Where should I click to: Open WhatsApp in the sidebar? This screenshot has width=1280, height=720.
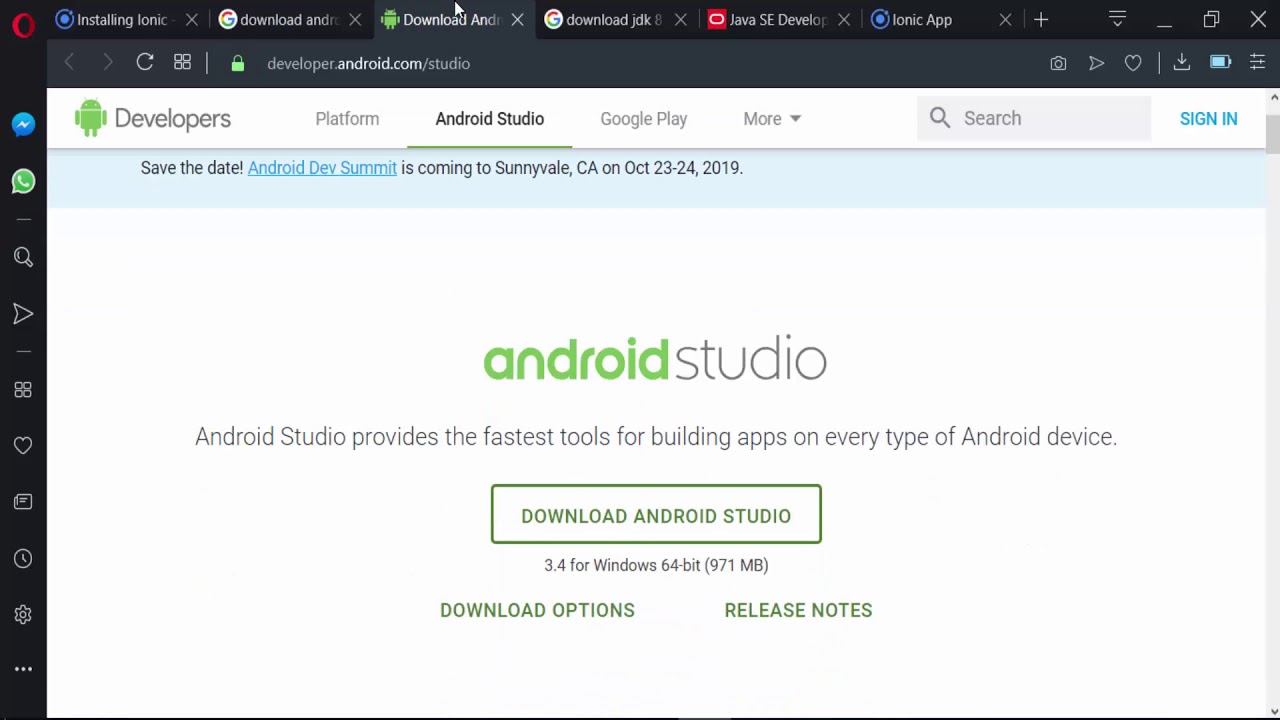23,181
